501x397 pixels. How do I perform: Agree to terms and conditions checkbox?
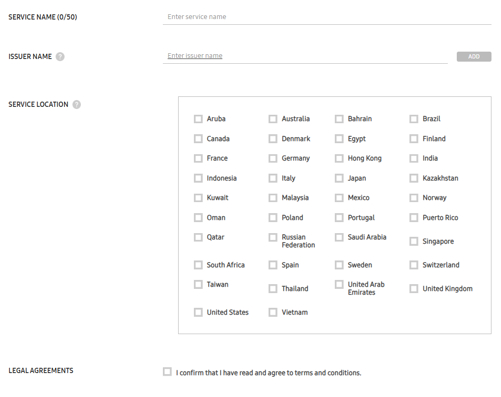[167, 372]
